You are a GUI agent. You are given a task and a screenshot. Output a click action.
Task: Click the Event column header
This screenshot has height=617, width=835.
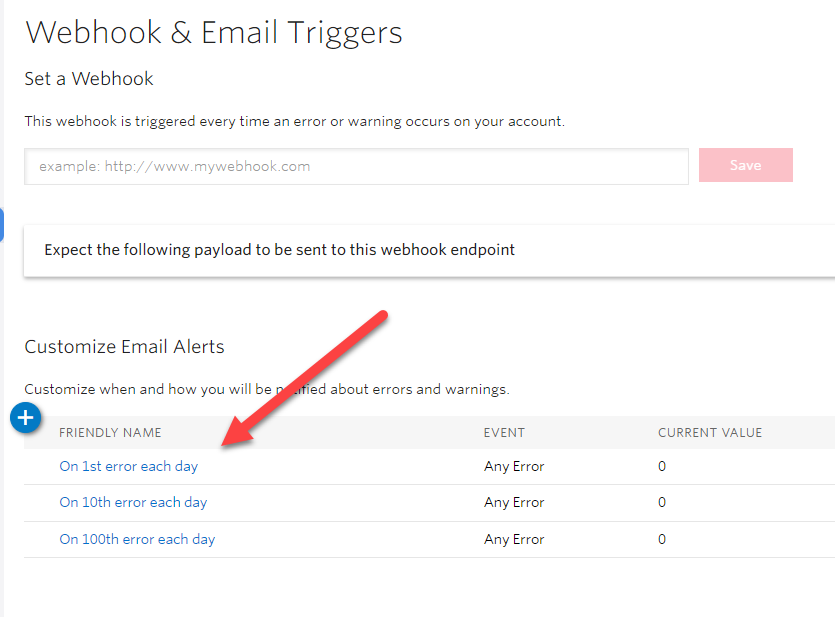tap(504, 433)
